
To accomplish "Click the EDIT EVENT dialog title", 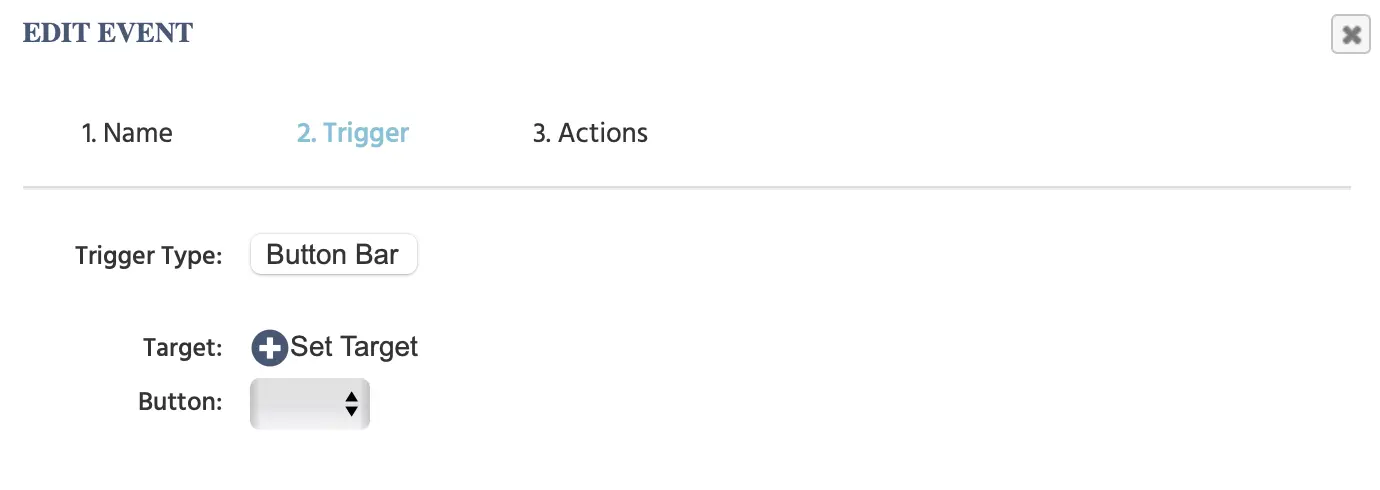I will click(x=108, y=33).
